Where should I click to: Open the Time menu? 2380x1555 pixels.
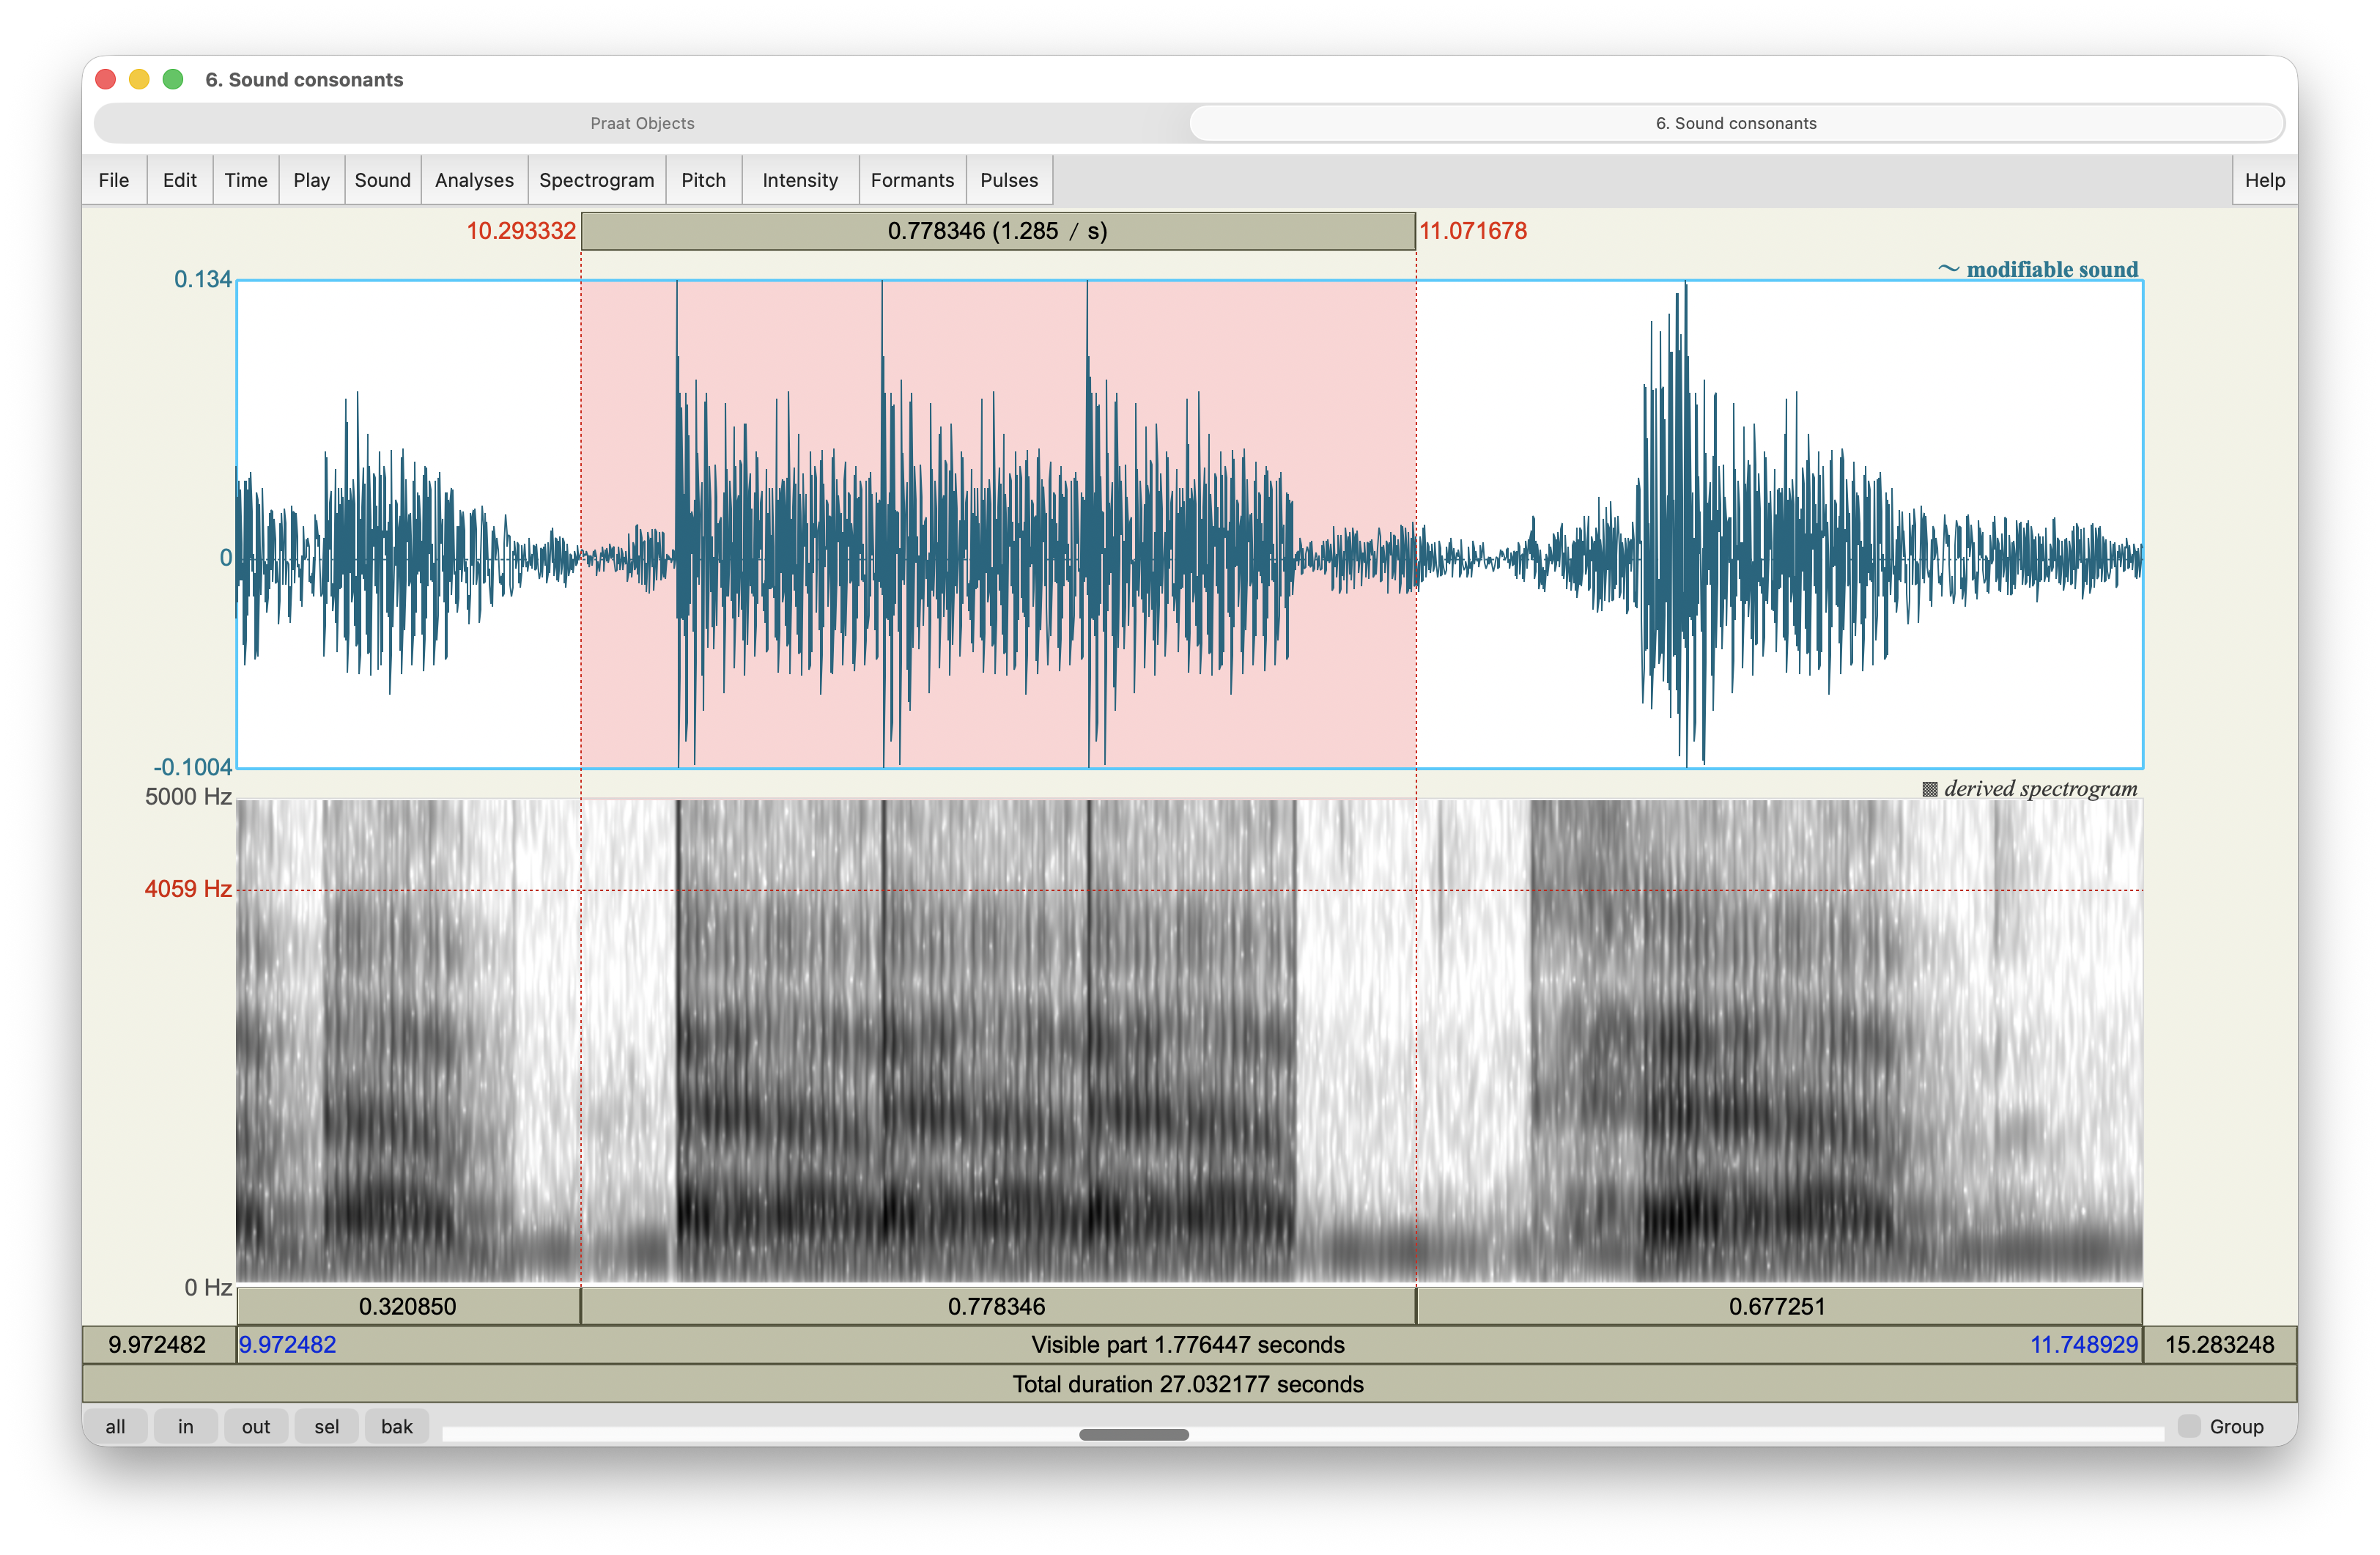pyautogui.click(x=246, y=180)
